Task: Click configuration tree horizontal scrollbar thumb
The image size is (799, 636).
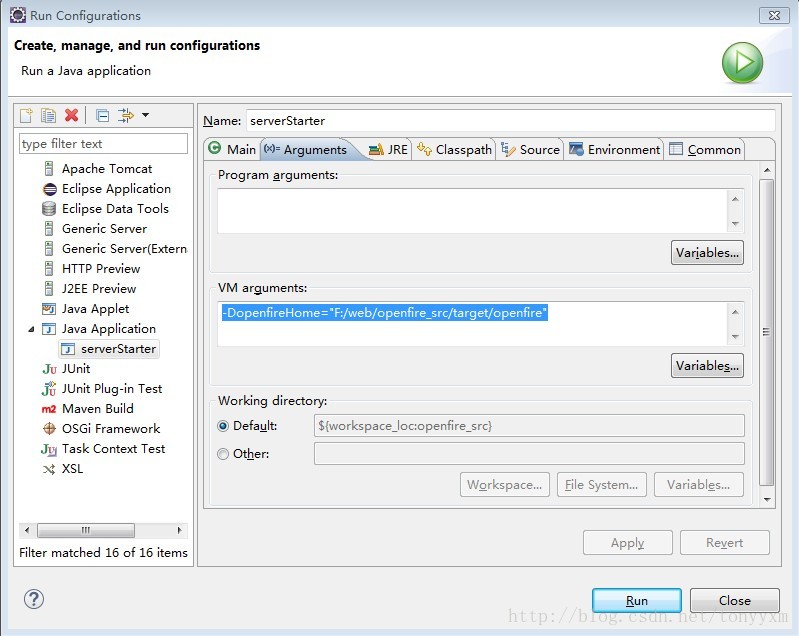Action: pos(86,530)
